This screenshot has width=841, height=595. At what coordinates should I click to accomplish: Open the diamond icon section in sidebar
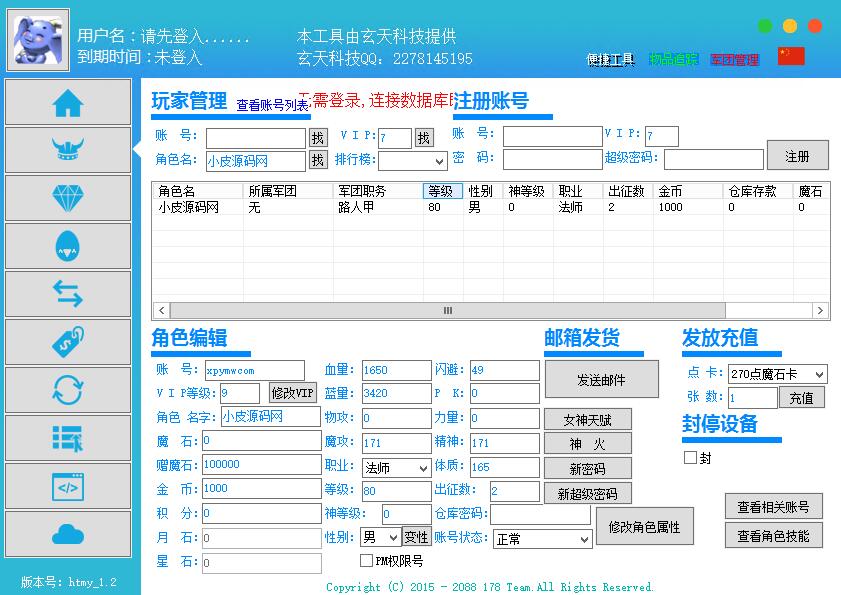pyautogui.click(x=68, y=198)
